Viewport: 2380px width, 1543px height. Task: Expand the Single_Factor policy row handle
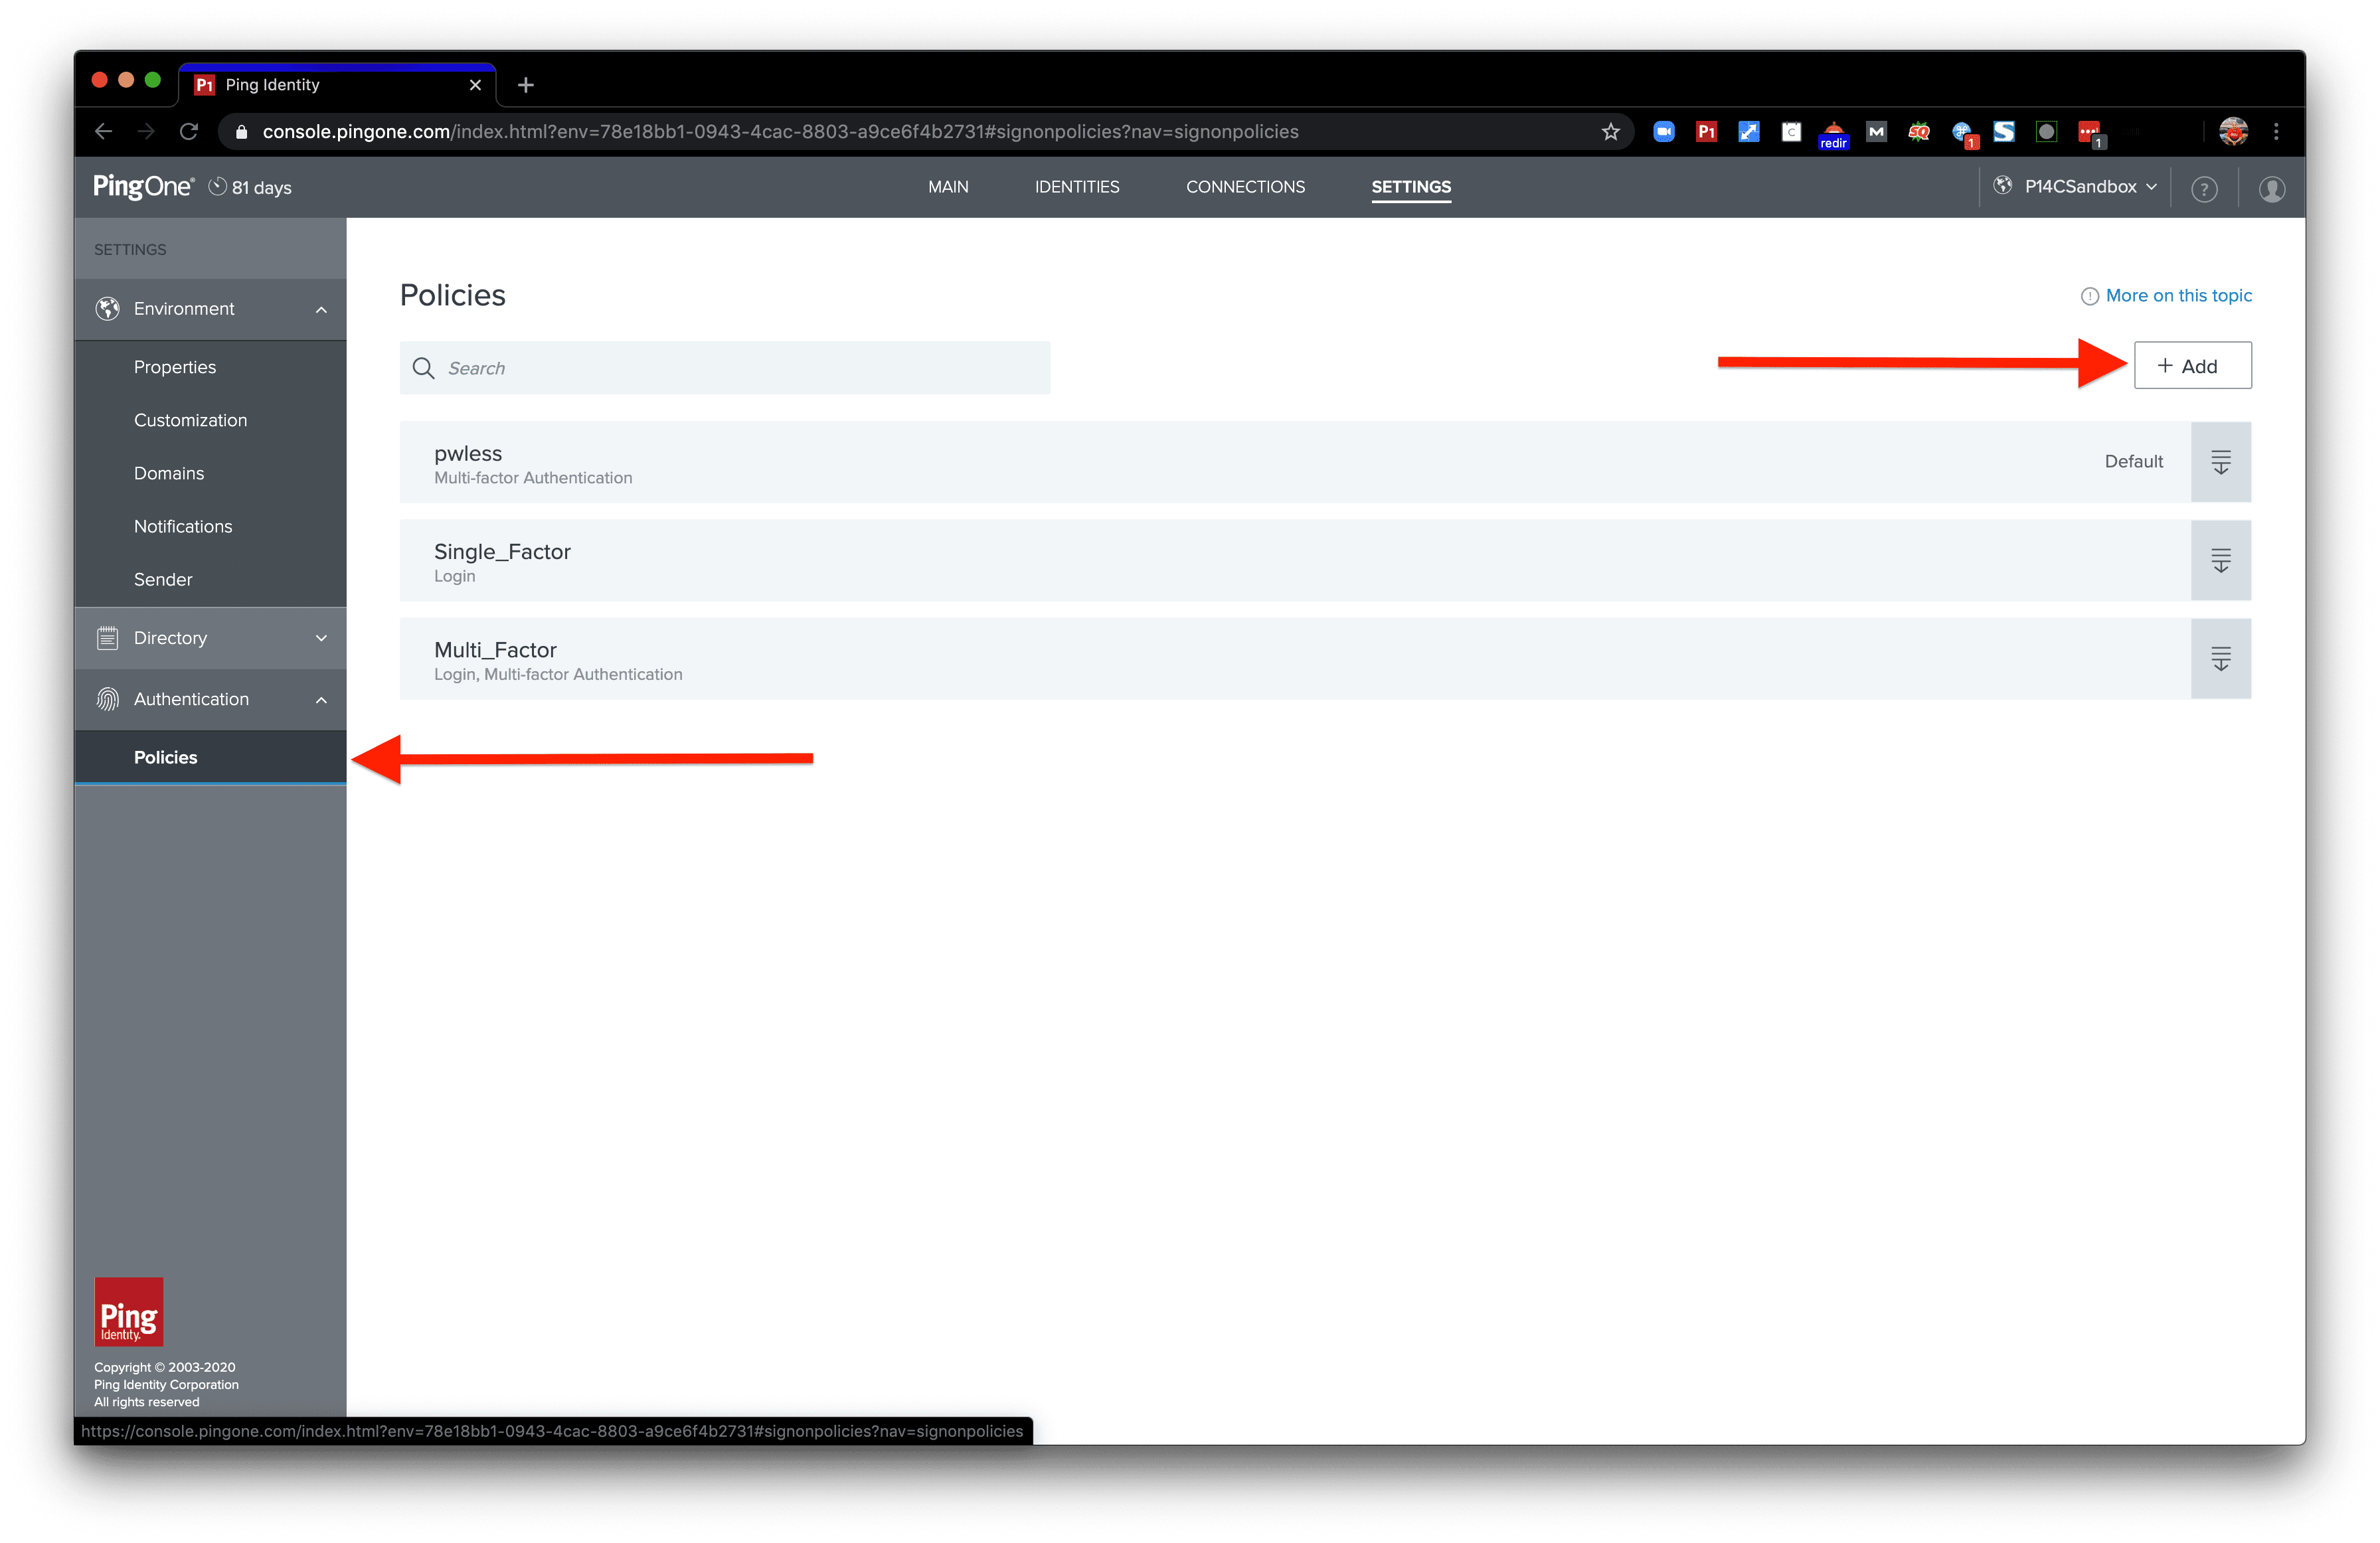(x=2220, y=560)
